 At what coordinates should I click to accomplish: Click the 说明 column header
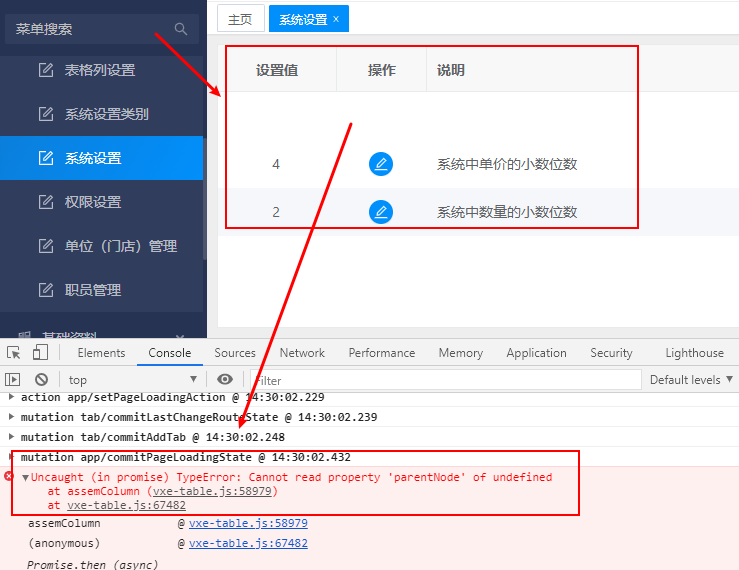tap(451, 70)
